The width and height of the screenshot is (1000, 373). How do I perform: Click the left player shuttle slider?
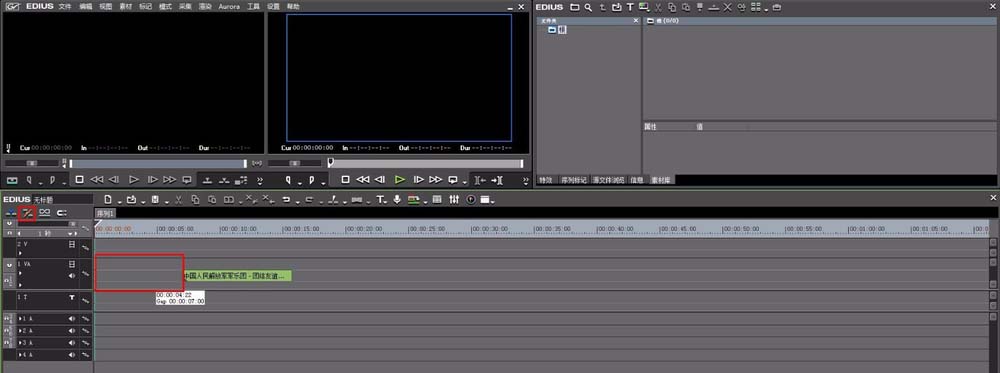pos(32,163)
